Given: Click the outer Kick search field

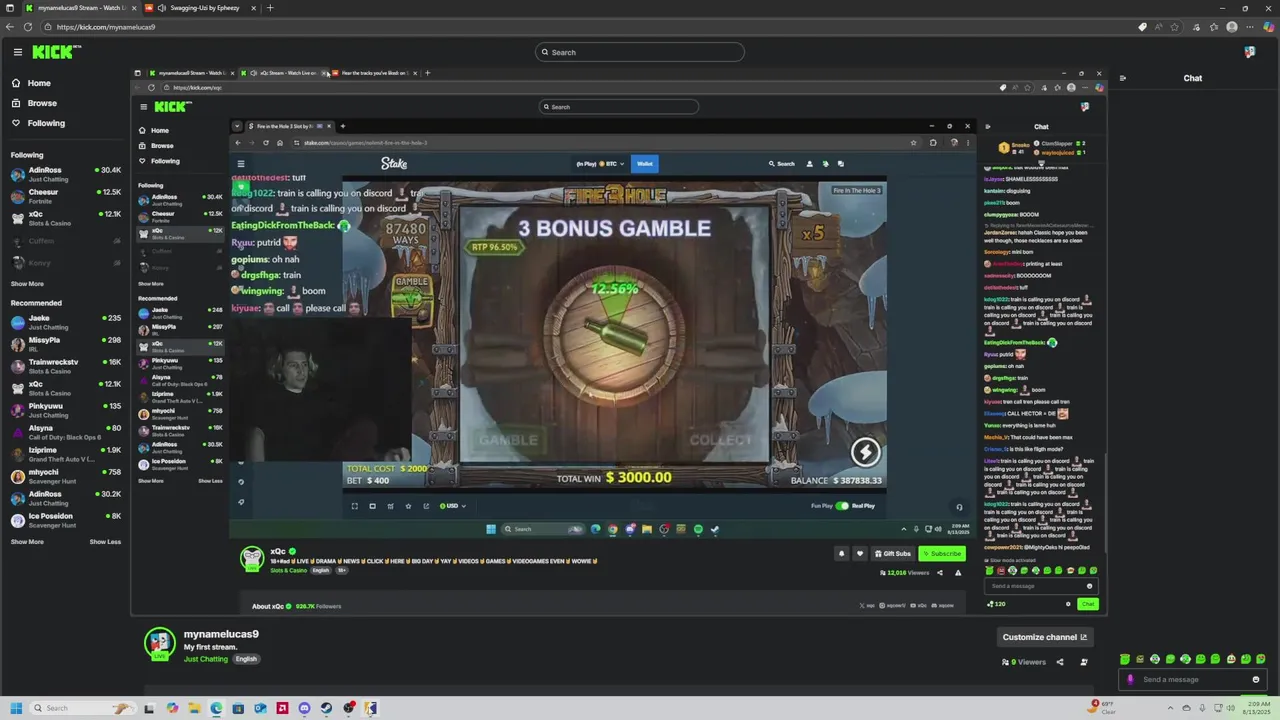Looking at the screenshot, I should (640, 52).
